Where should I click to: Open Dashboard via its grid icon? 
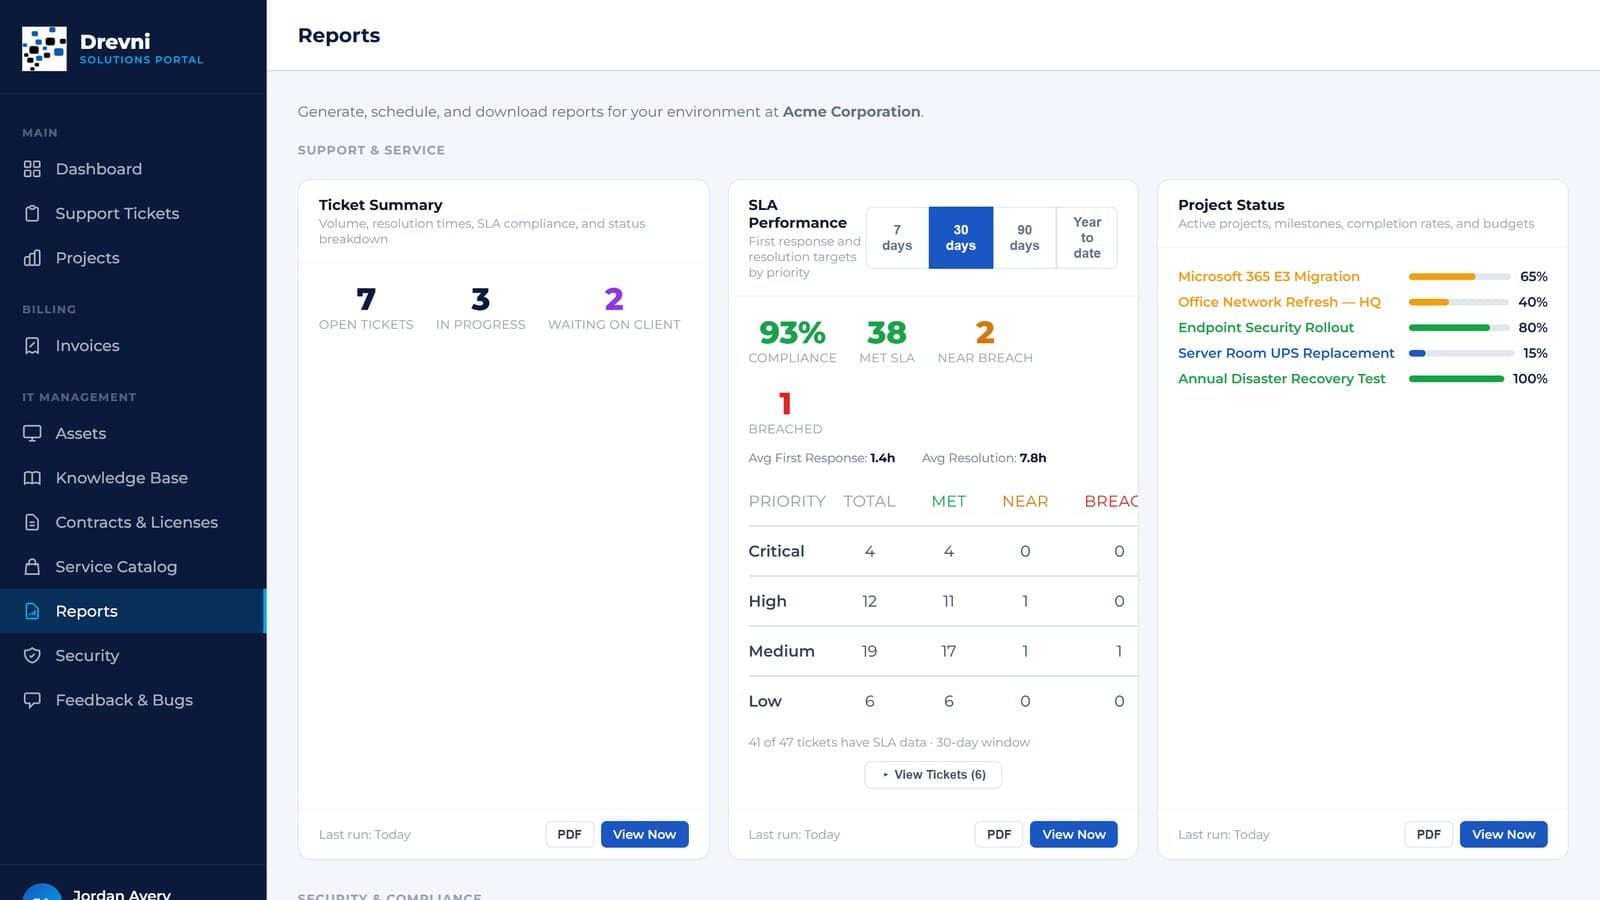pos(32,169)
